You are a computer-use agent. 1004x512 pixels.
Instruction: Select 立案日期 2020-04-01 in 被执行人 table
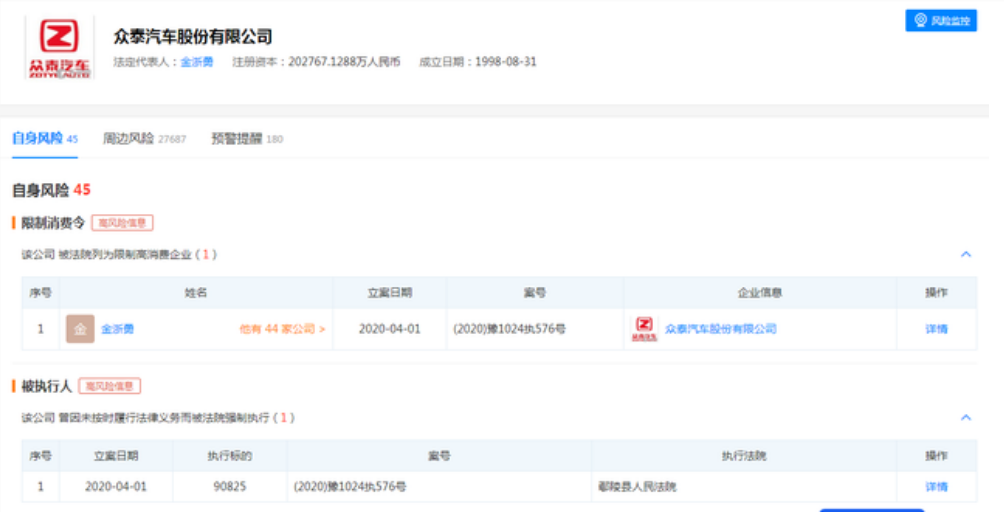116,487
